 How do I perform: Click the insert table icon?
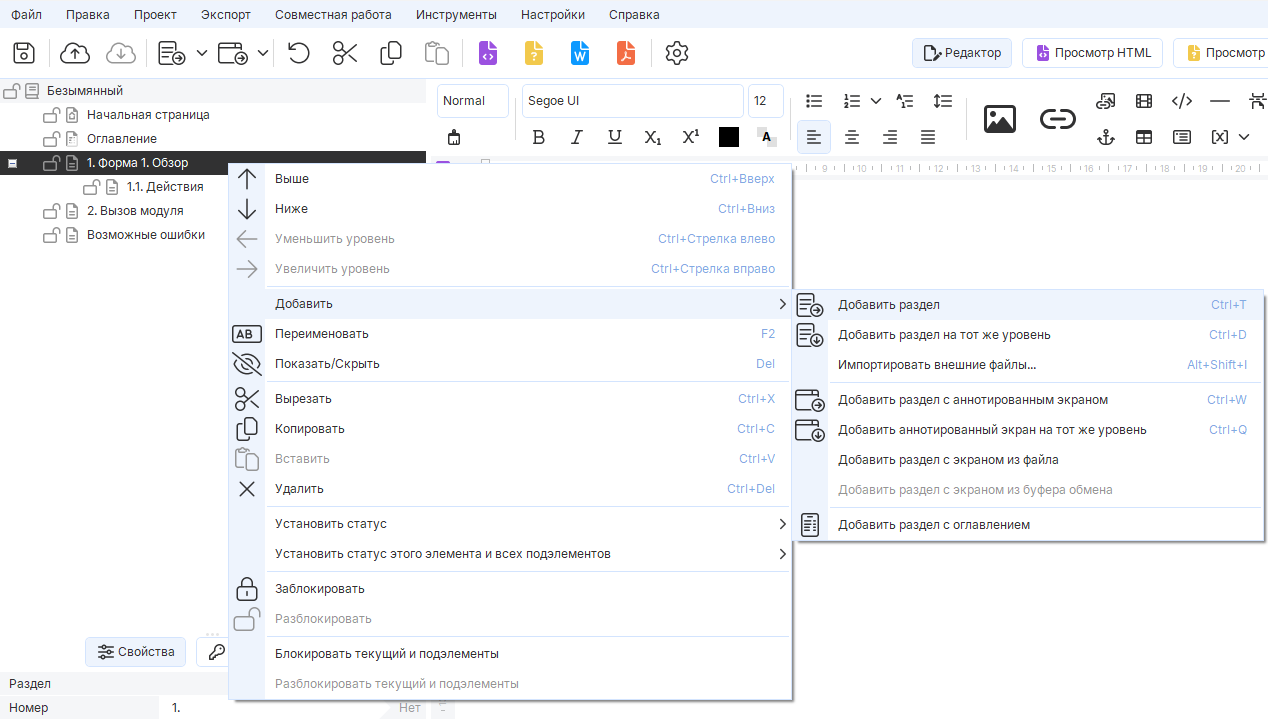coord(1144,137)
